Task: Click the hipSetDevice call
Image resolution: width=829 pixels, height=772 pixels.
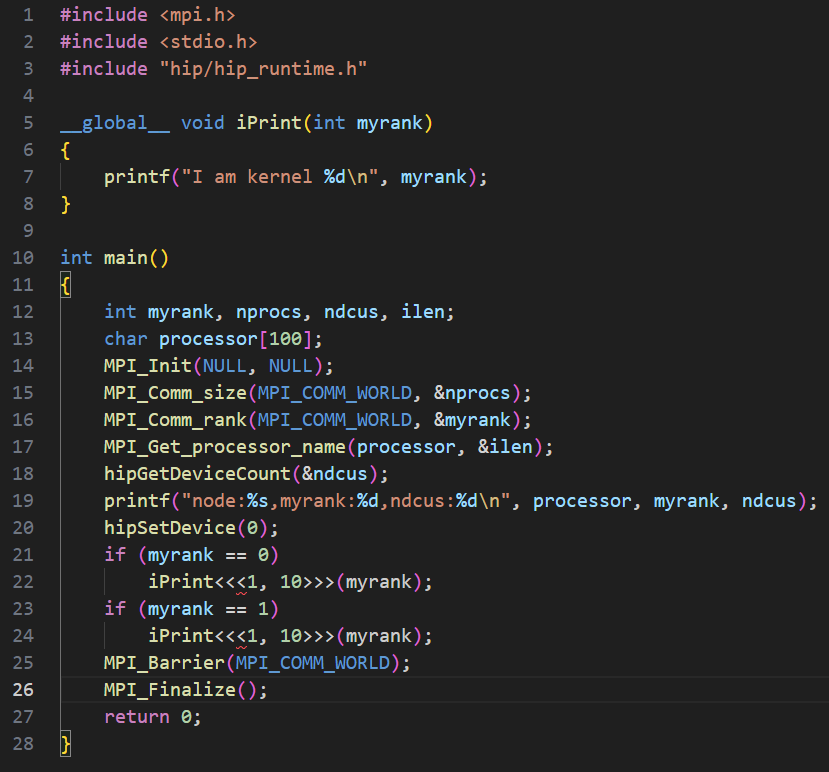Action: click(191, 528)
